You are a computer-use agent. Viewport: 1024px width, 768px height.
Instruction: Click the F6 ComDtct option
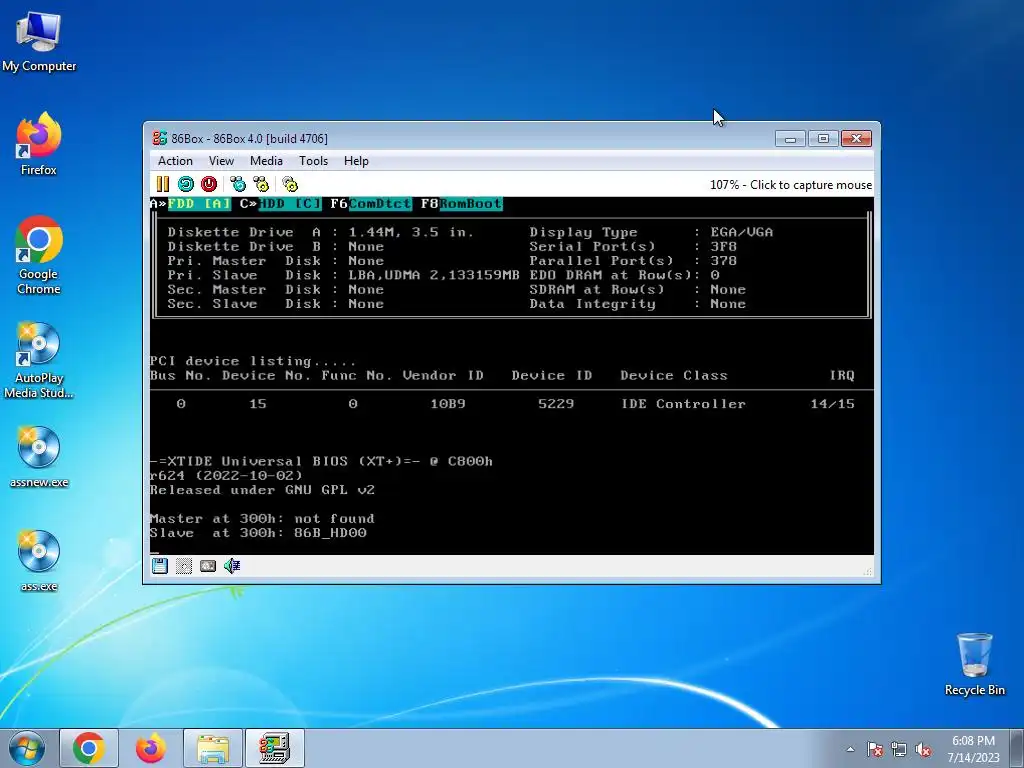[371, 204]
